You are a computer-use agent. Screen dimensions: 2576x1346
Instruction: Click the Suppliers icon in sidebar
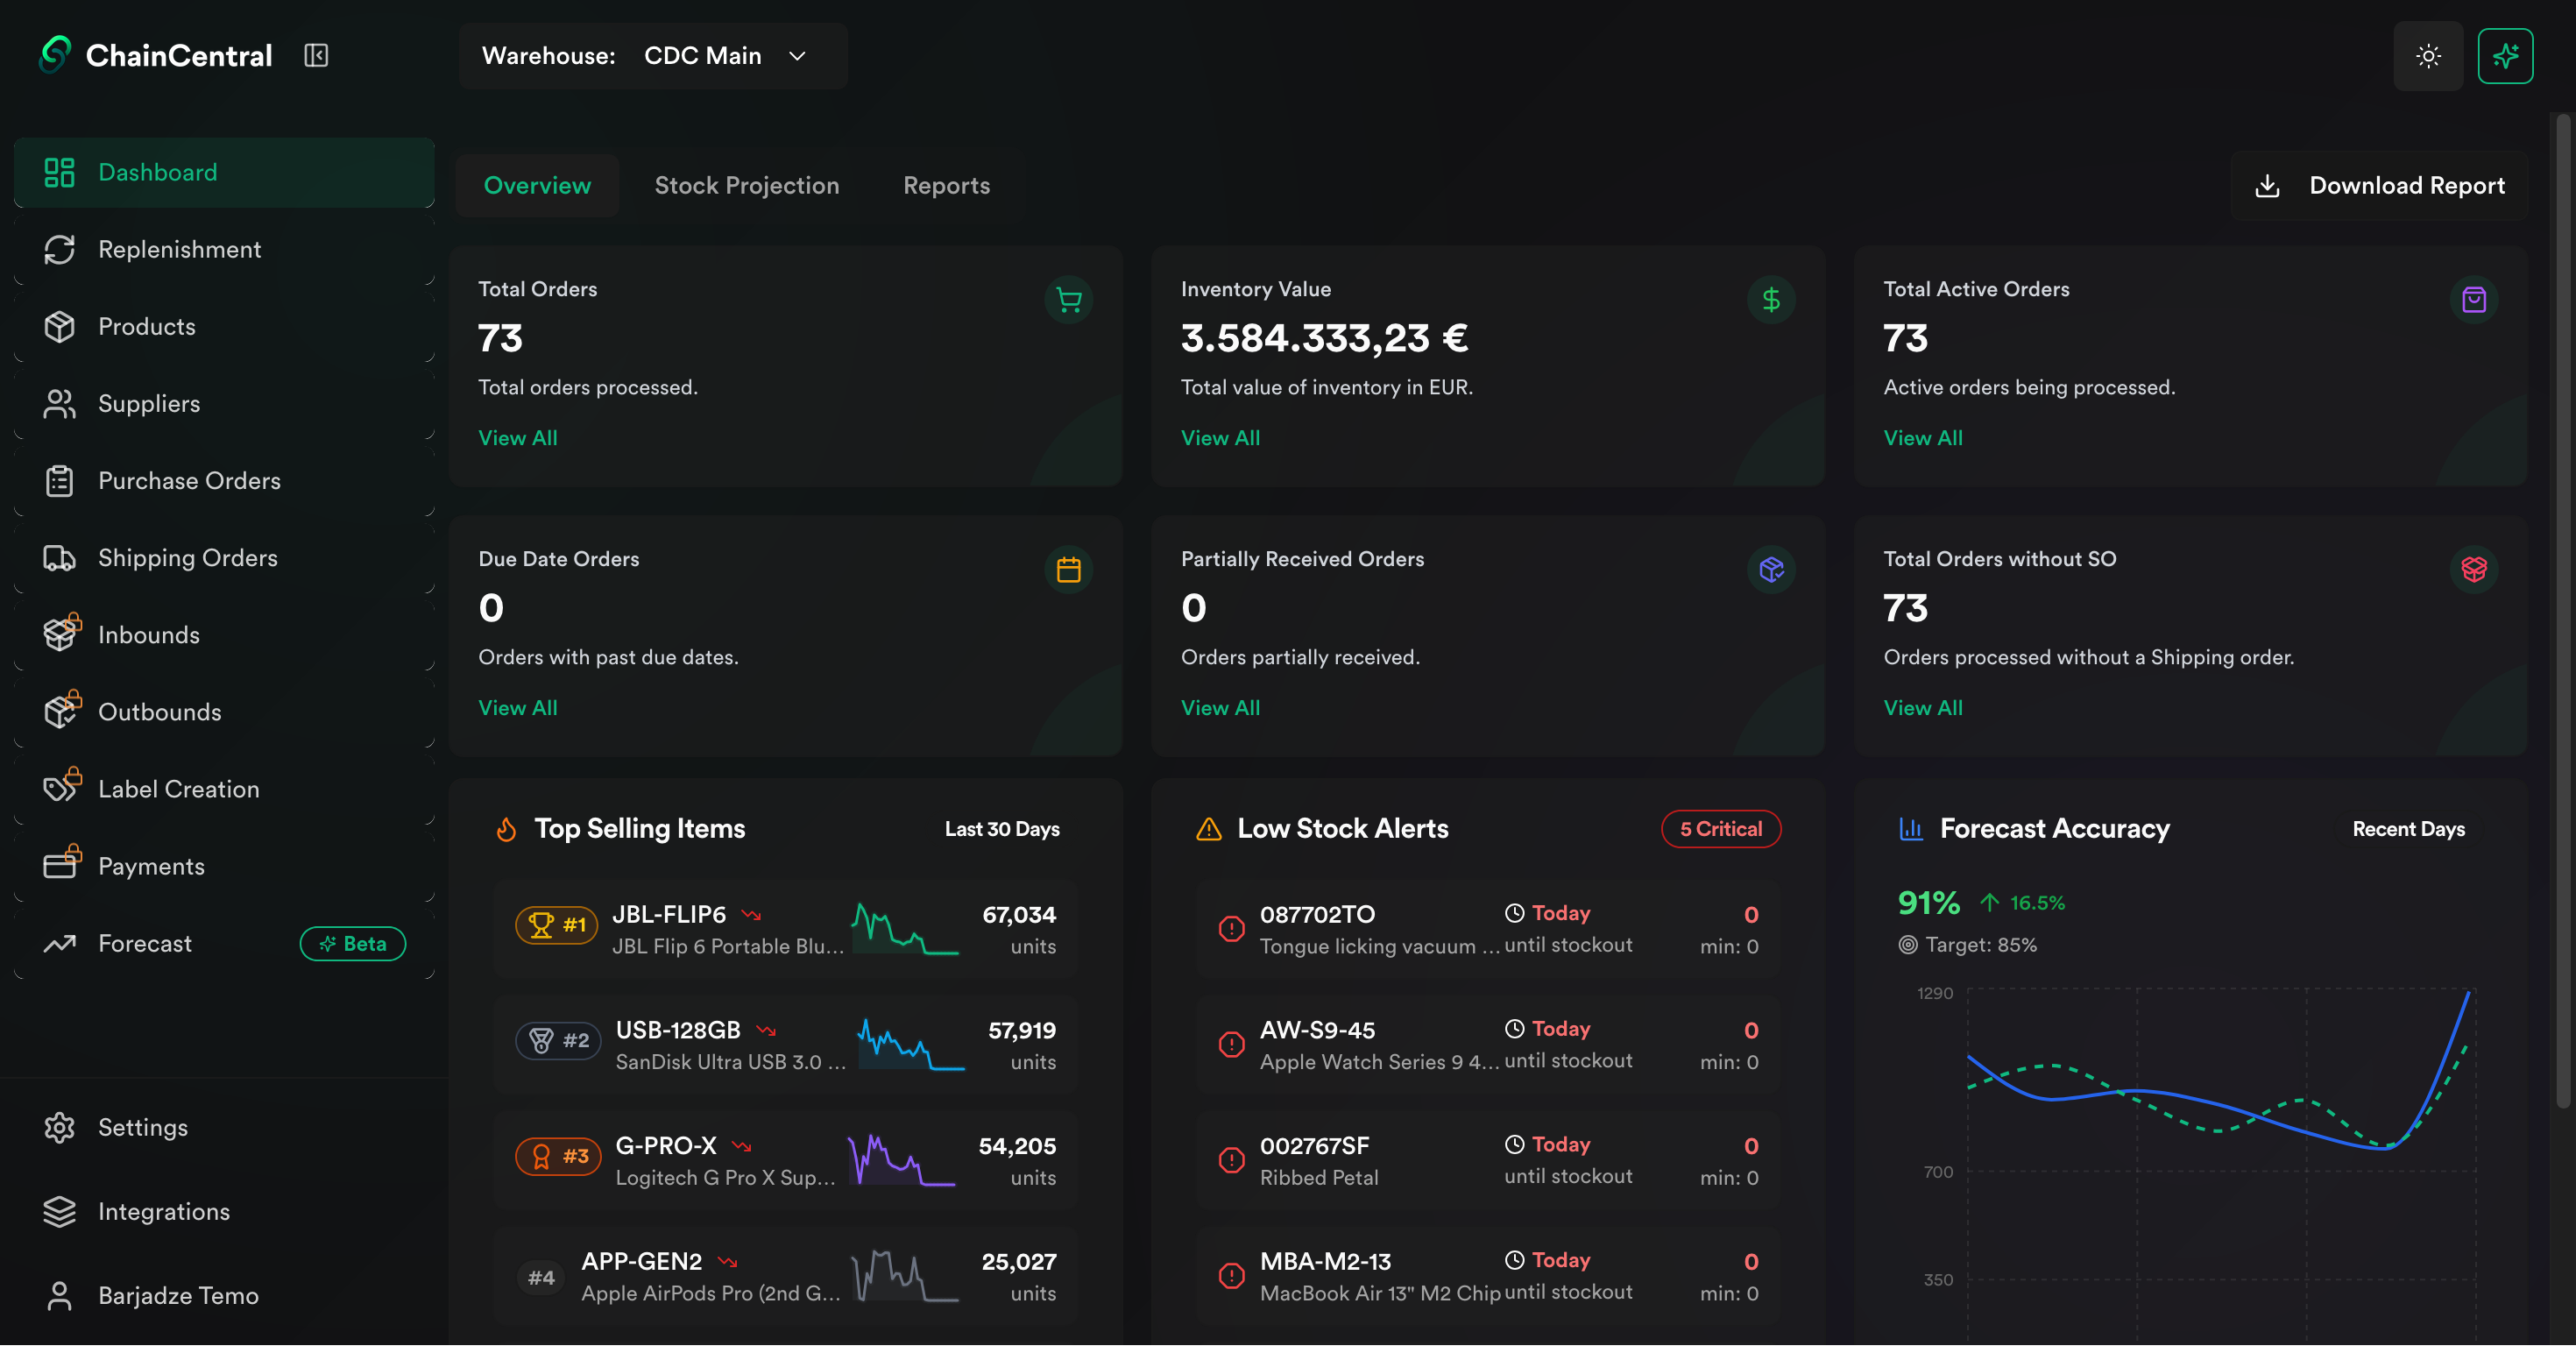[x=60, y=403]
